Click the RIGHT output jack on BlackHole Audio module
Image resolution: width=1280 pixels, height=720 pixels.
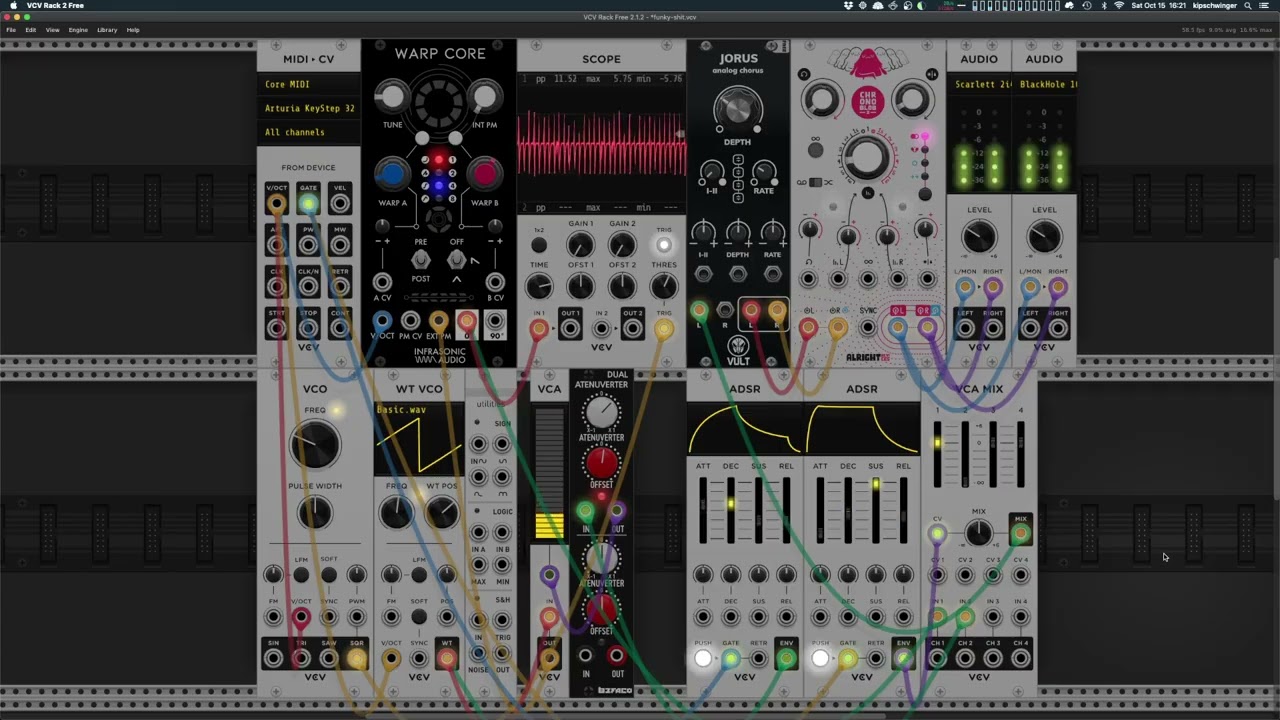[1058, 328]
